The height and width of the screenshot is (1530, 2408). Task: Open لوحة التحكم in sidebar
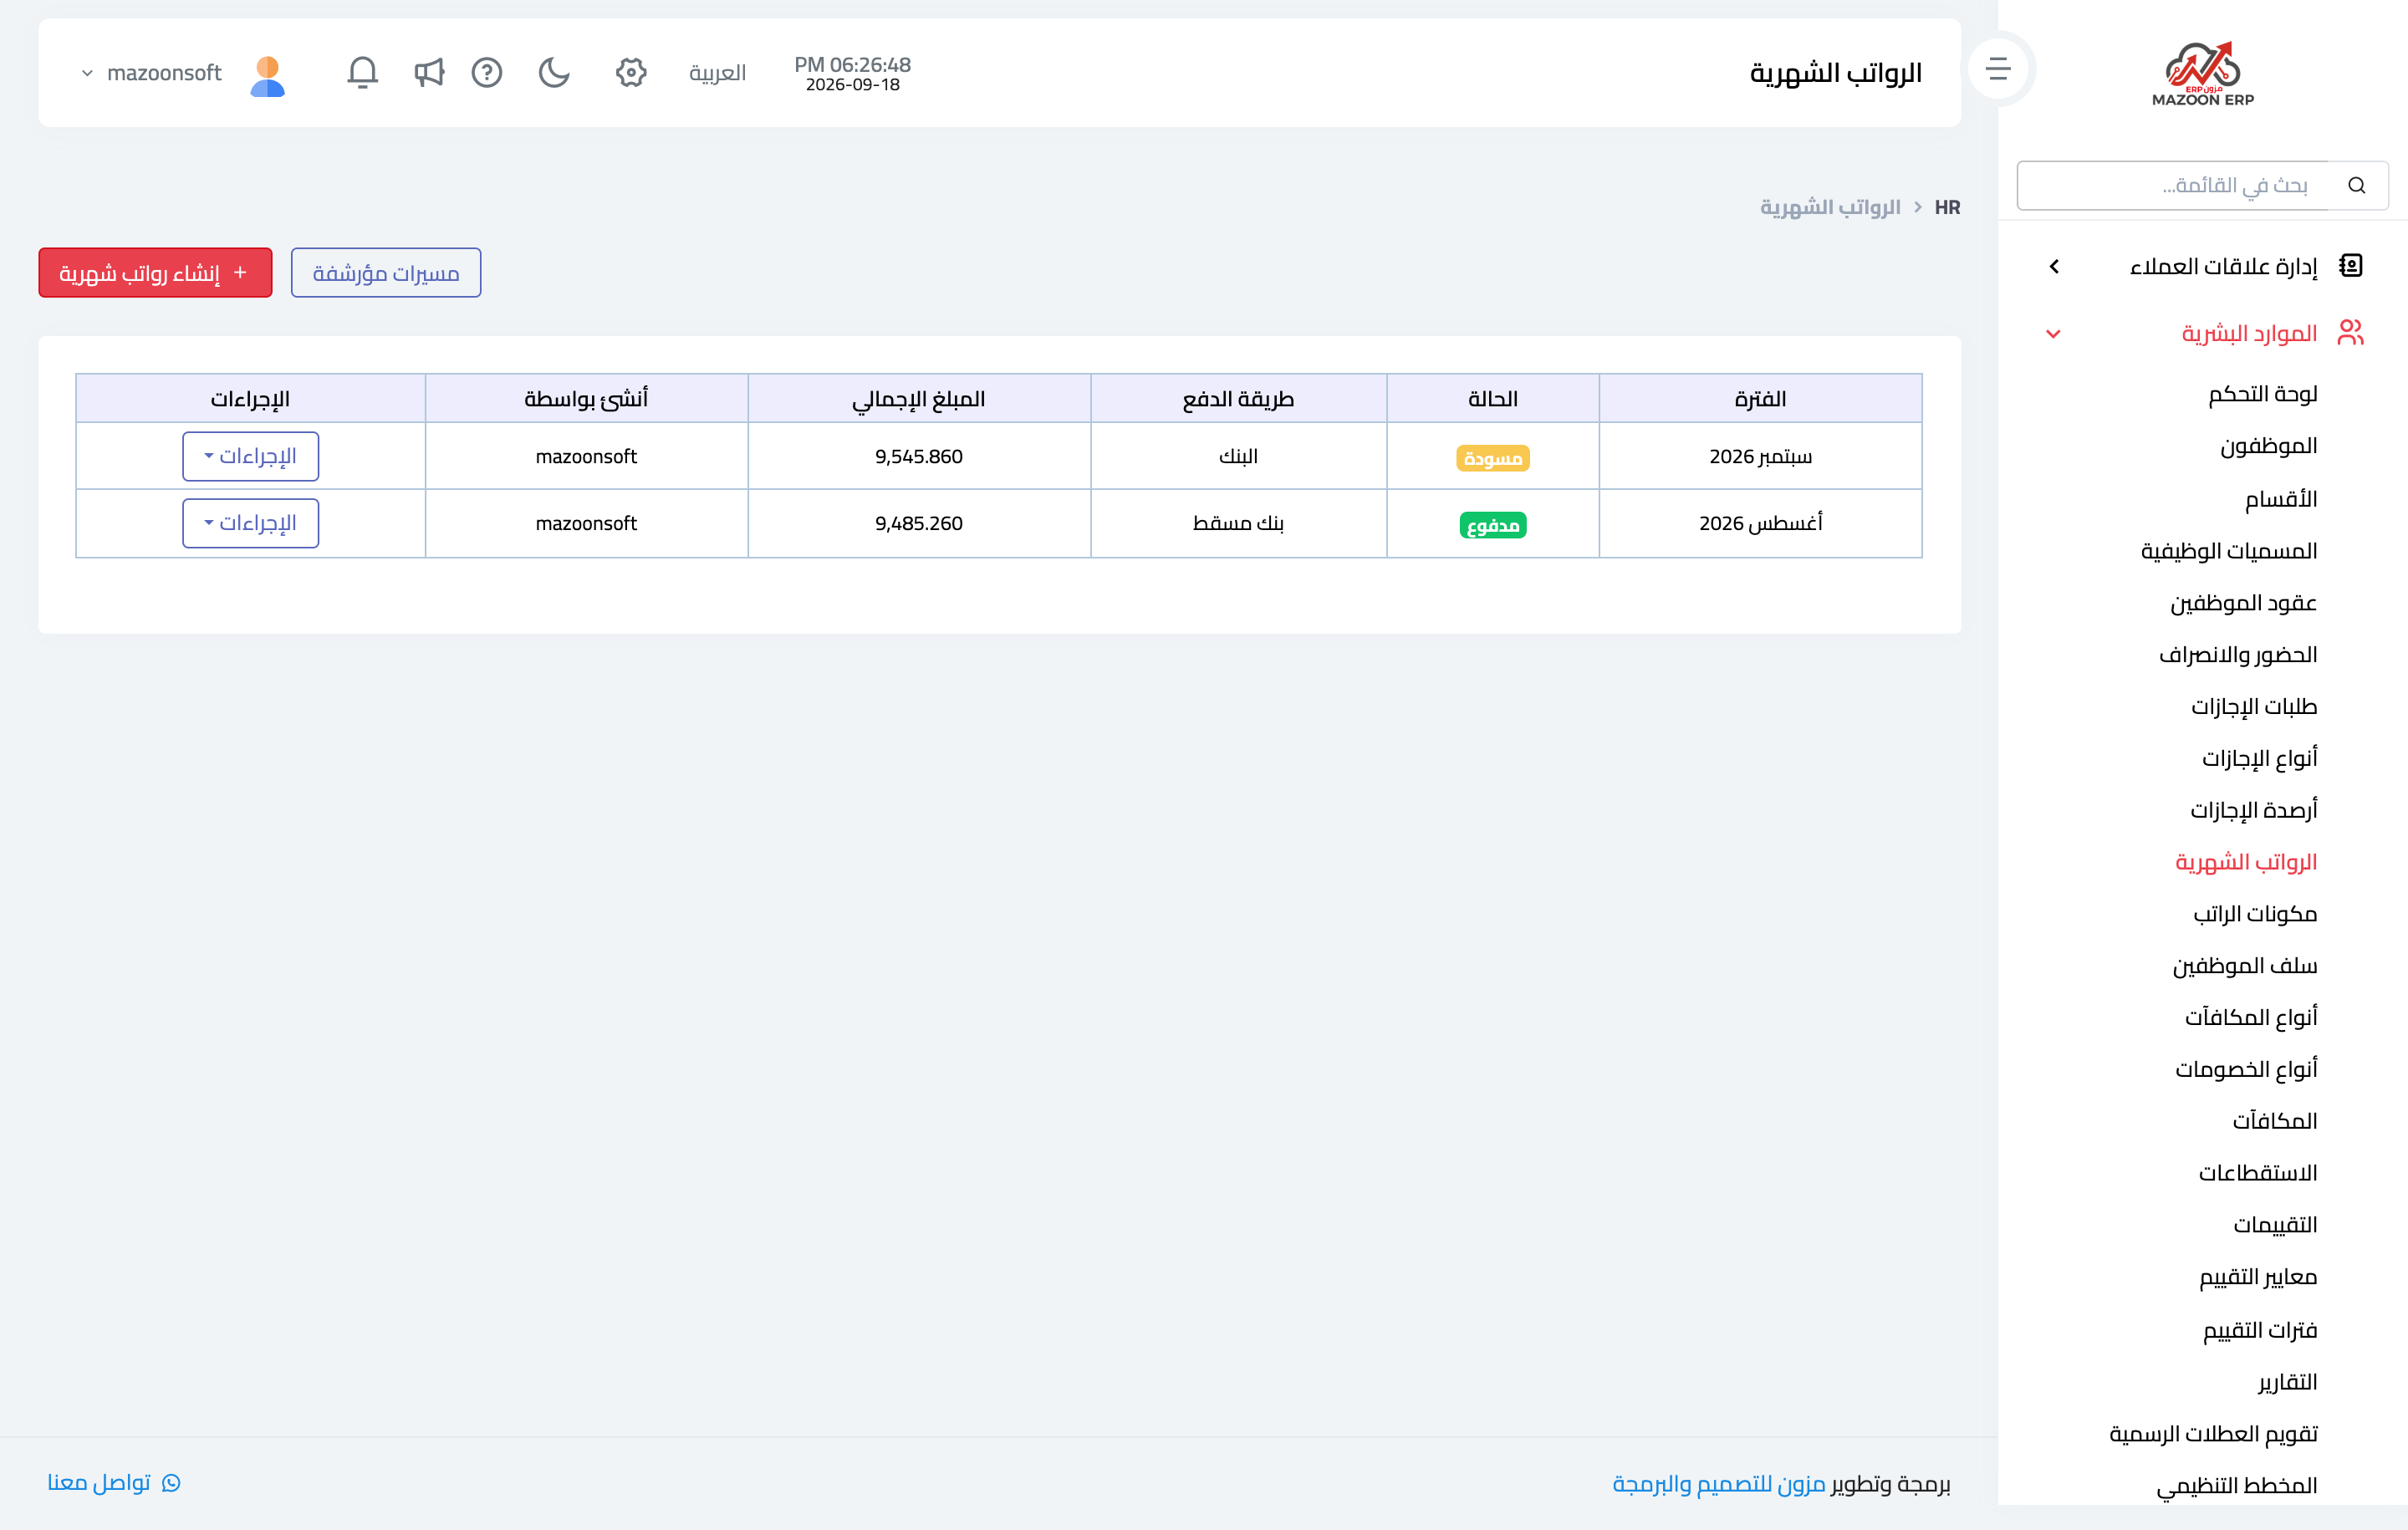[2262, 394]
